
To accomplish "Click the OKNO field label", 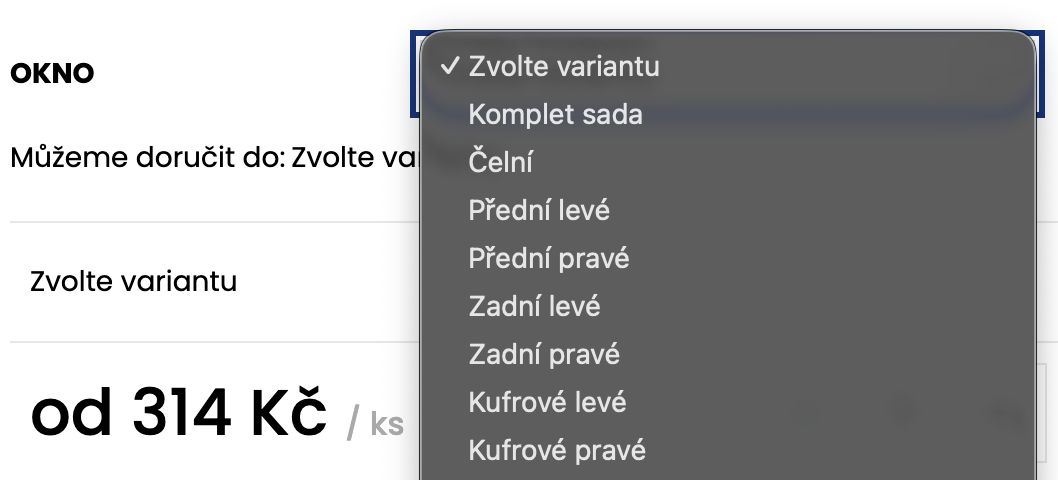I will click(x=52, y=74).
